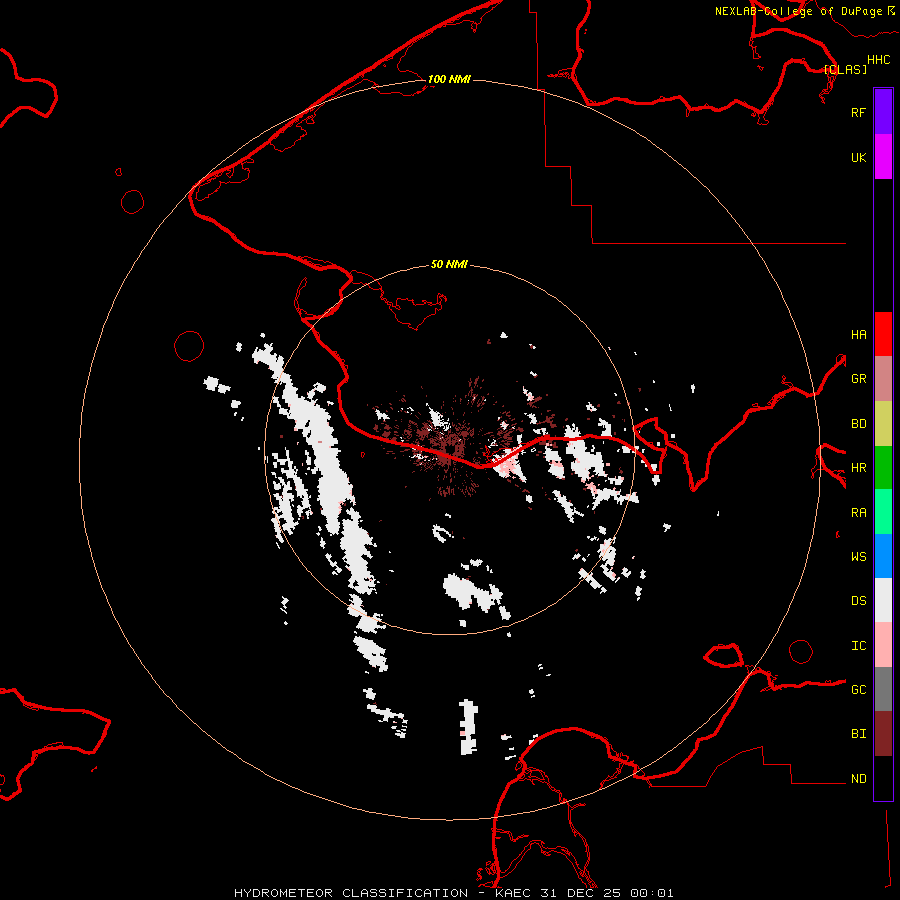
Task: Click the NEXLAB-College of DuPage credit text
Action: point(798,11)
